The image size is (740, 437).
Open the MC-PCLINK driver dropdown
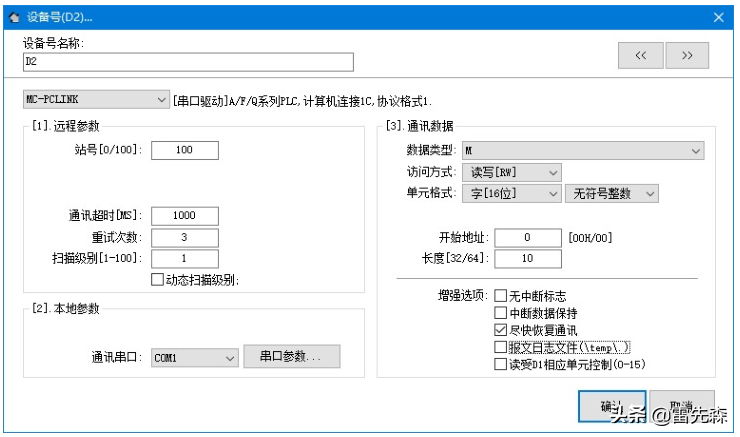point(97,100)
